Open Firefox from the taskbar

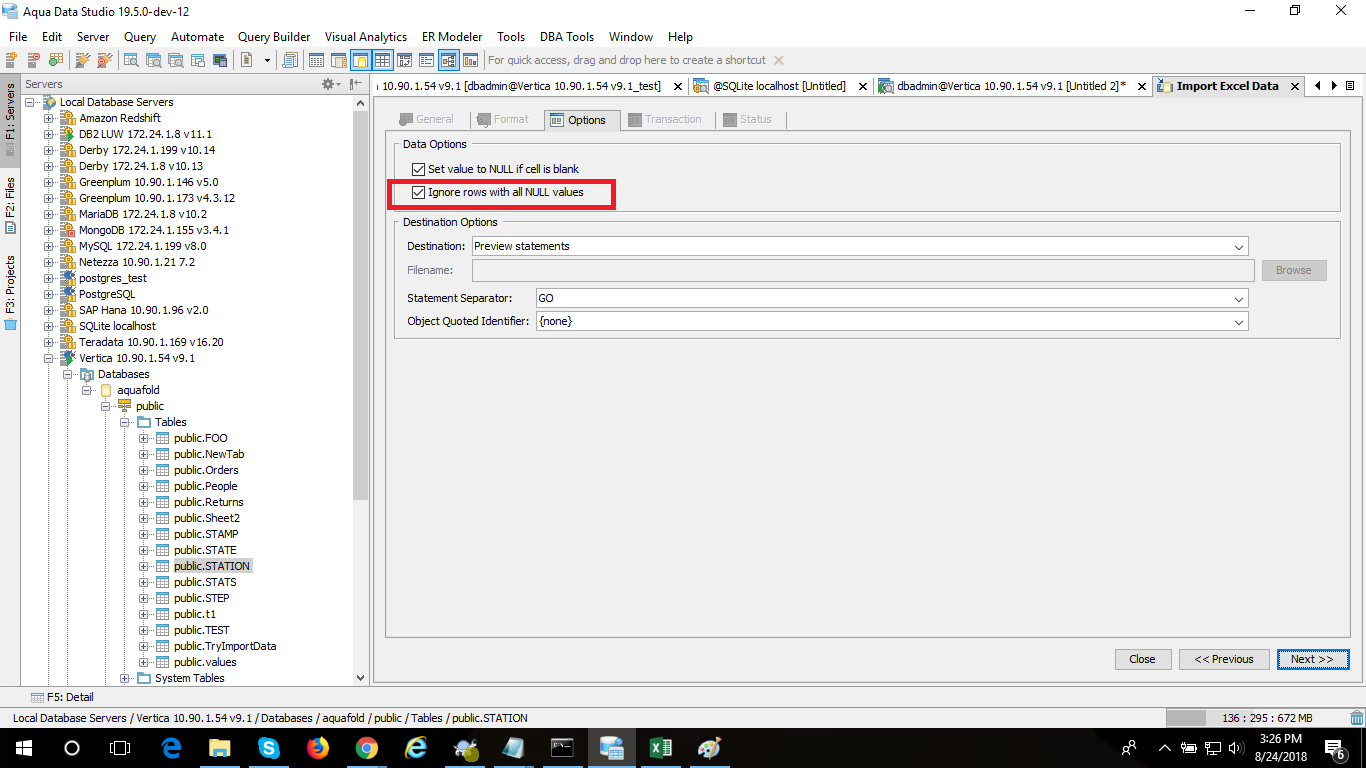pyautogui.click(x=318, y=747)
